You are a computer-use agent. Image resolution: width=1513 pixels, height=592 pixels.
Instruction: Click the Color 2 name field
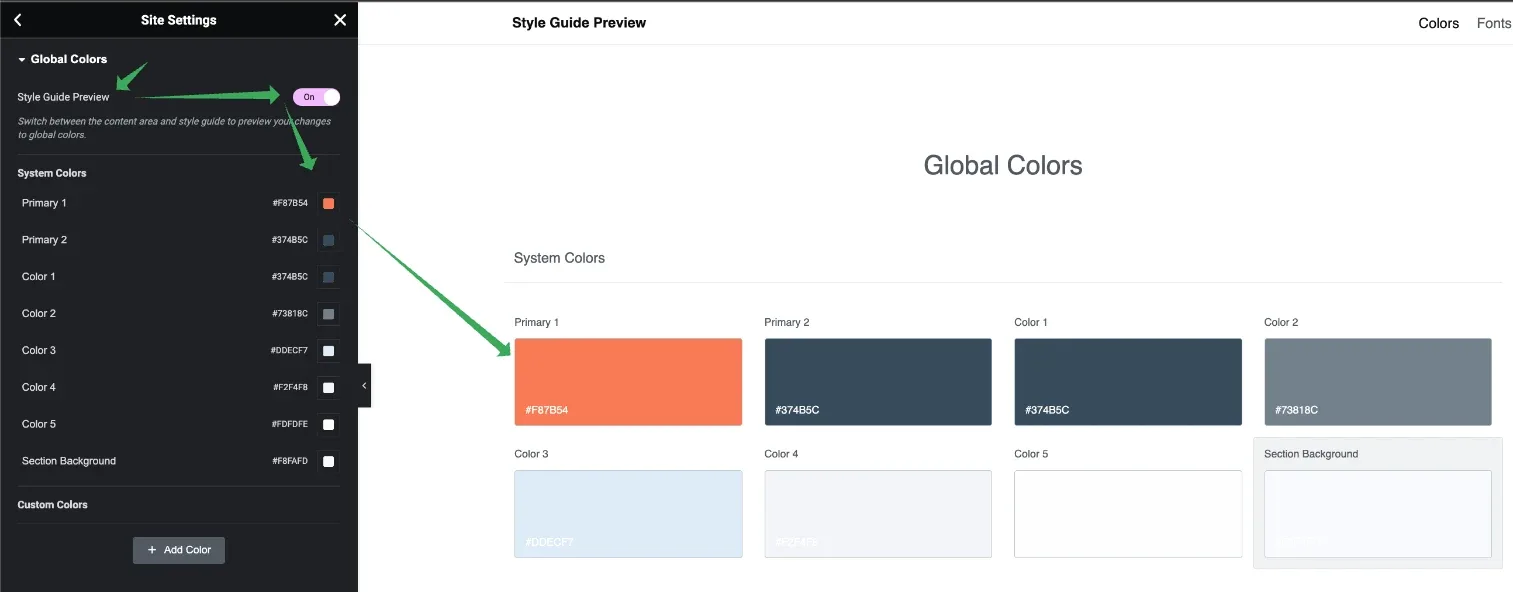tap(39, 314)
